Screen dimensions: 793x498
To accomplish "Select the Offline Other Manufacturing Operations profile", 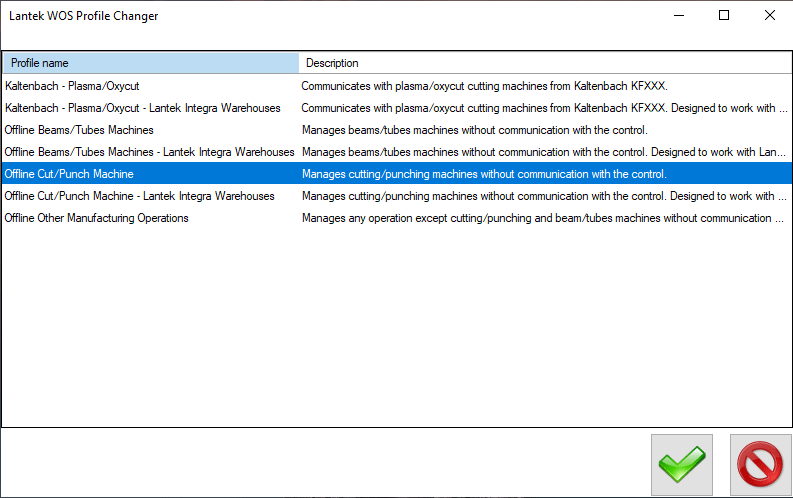I will [x=97, y=218].
